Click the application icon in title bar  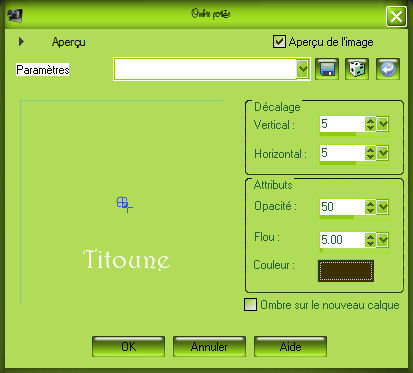tap(15, 16)
